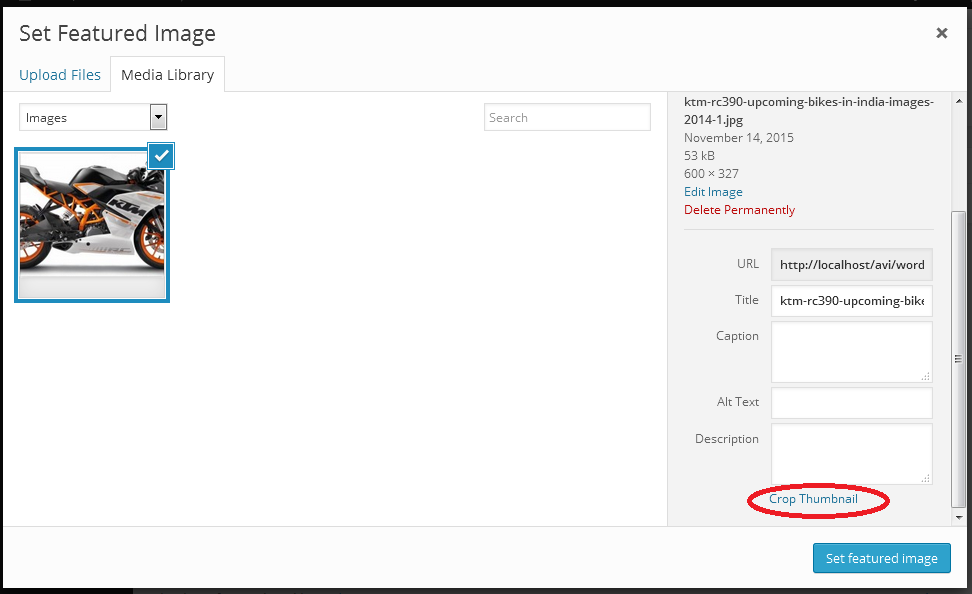
Task: Click into the Caption text area
Action: pos(852,352)
